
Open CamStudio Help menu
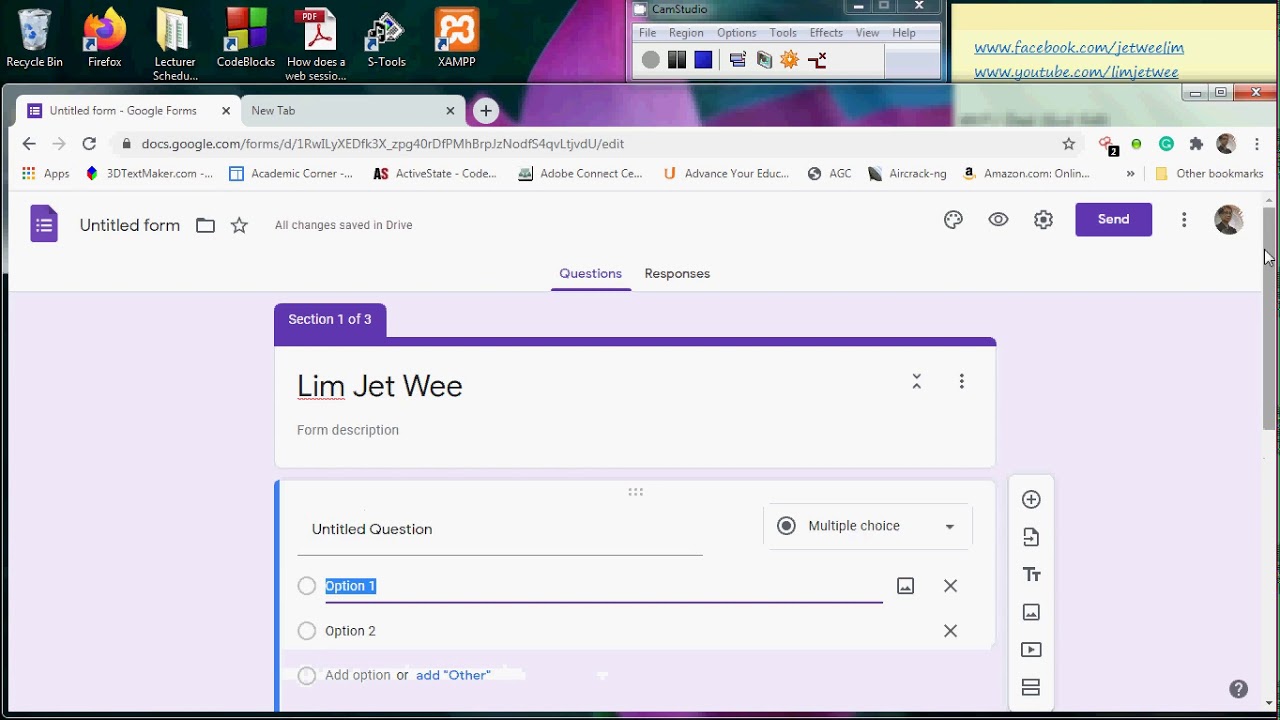click(x=904, y=33)
